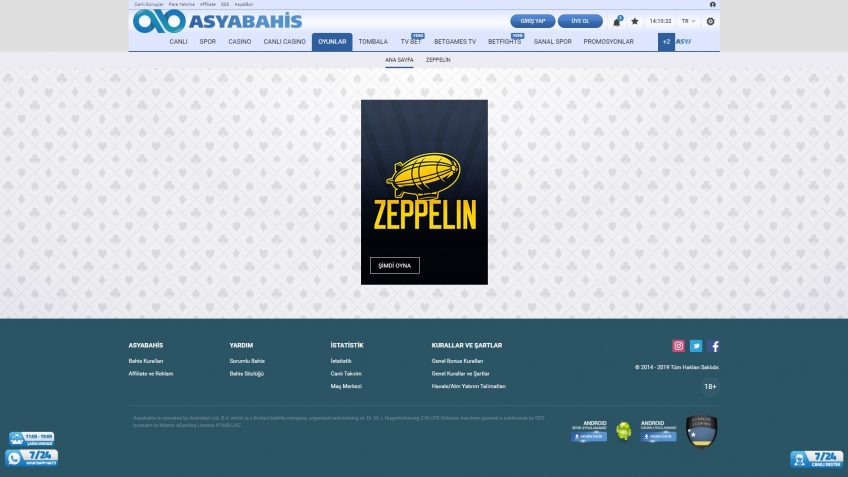848x477 pixels.
Task: Click the lock icon at top right
Action: pos(713,4)
